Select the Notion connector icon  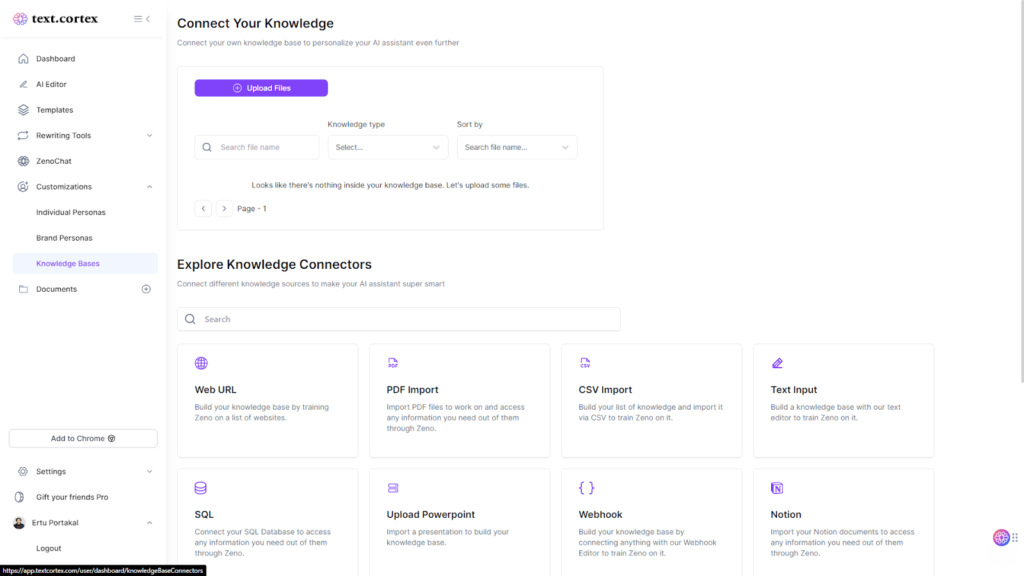(x=776, y=488)
